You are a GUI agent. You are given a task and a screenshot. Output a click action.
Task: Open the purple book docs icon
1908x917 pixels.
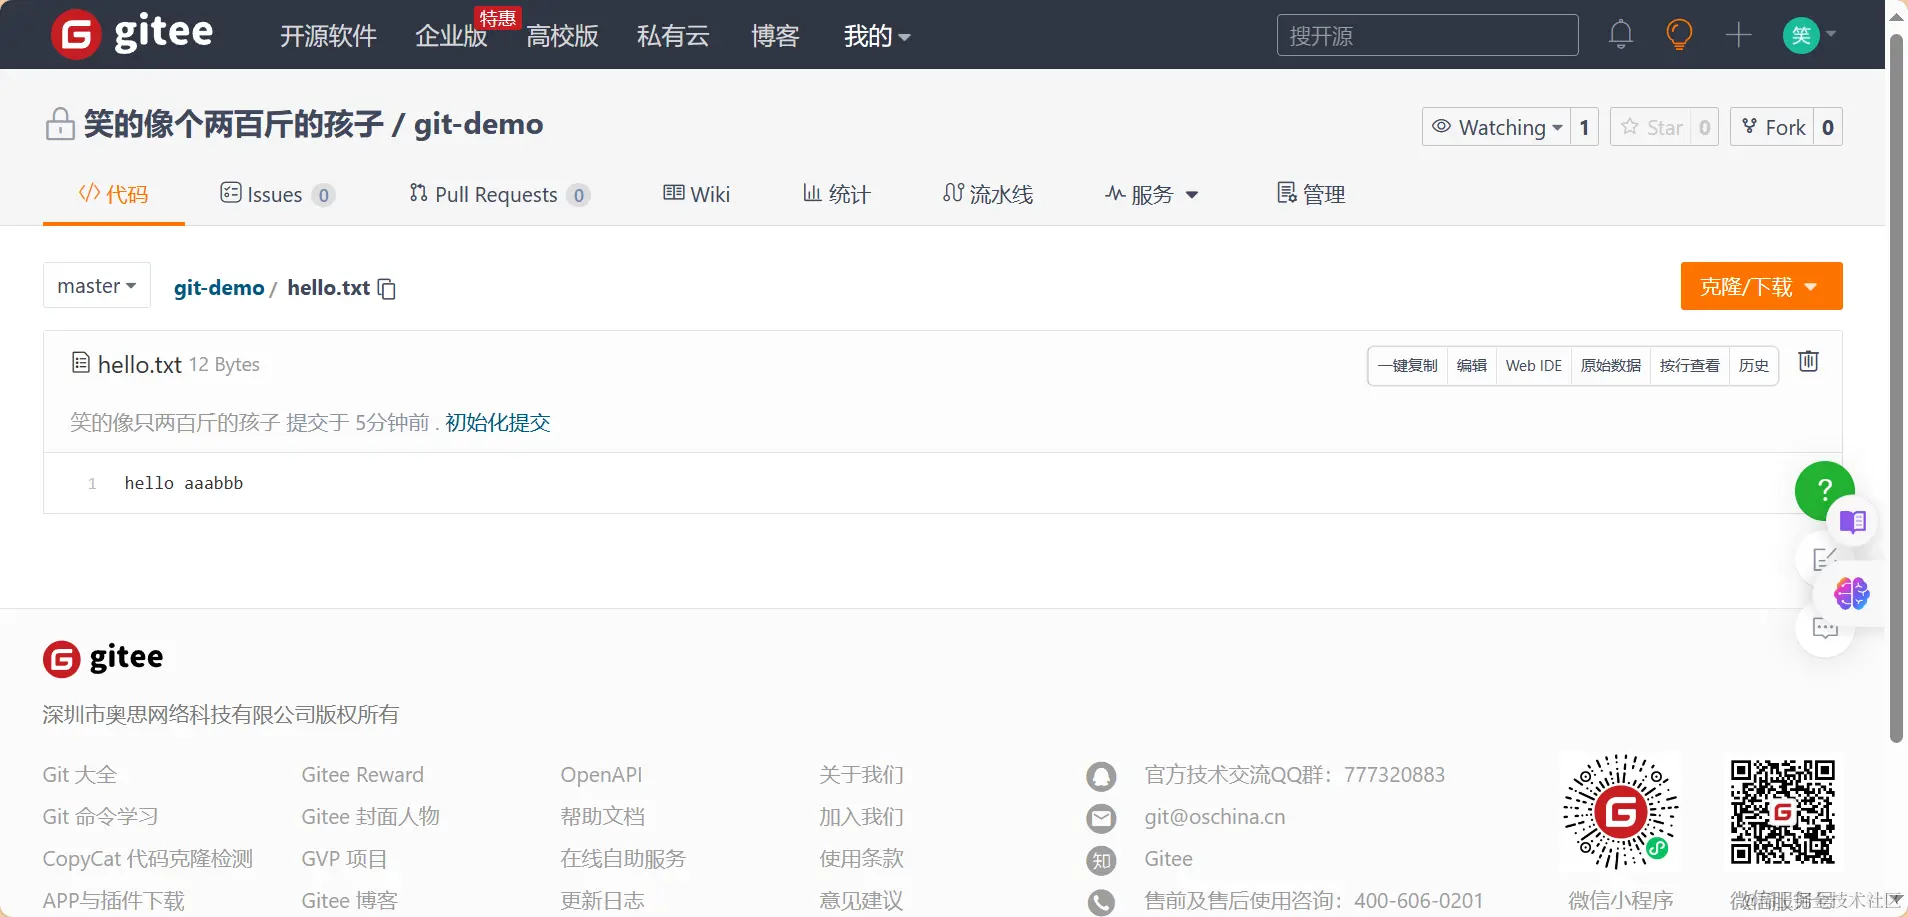(x=1852, y=521)
